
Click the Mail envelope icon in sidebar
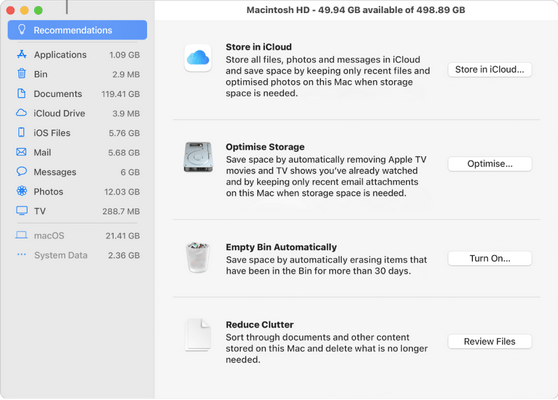pyautogui.click(x=21, y=152)
